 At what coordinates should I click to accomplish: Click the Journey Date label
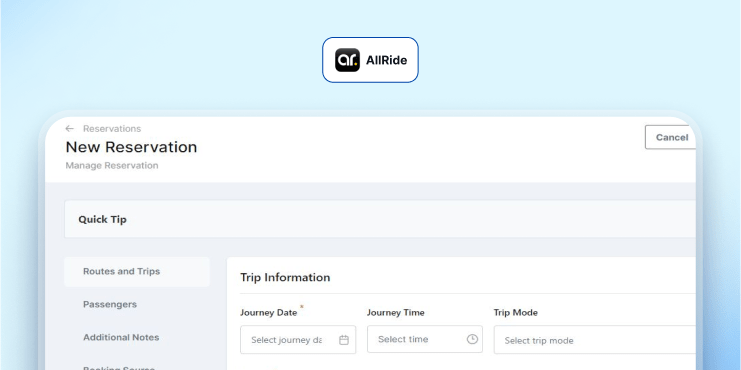[x=268, y=313]
